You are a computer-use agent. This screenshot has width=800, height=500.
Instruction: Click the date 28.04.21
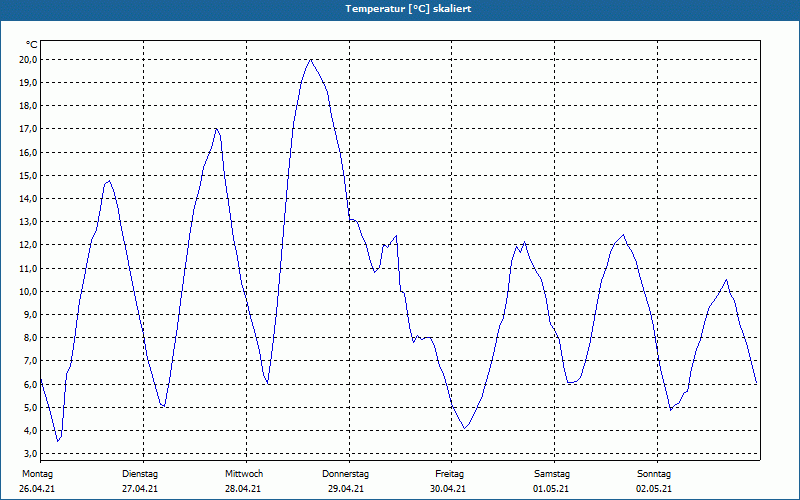(x=243, y=489)
